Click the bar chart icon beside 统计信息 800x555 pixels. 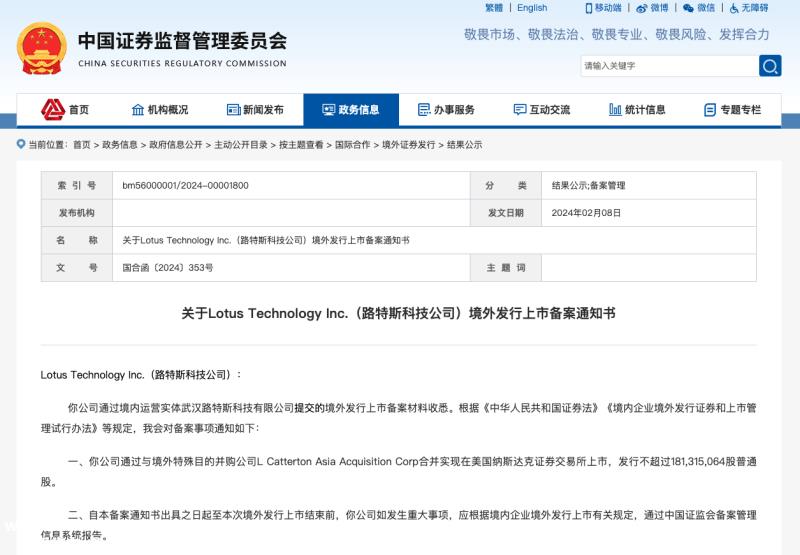(615, 109)
